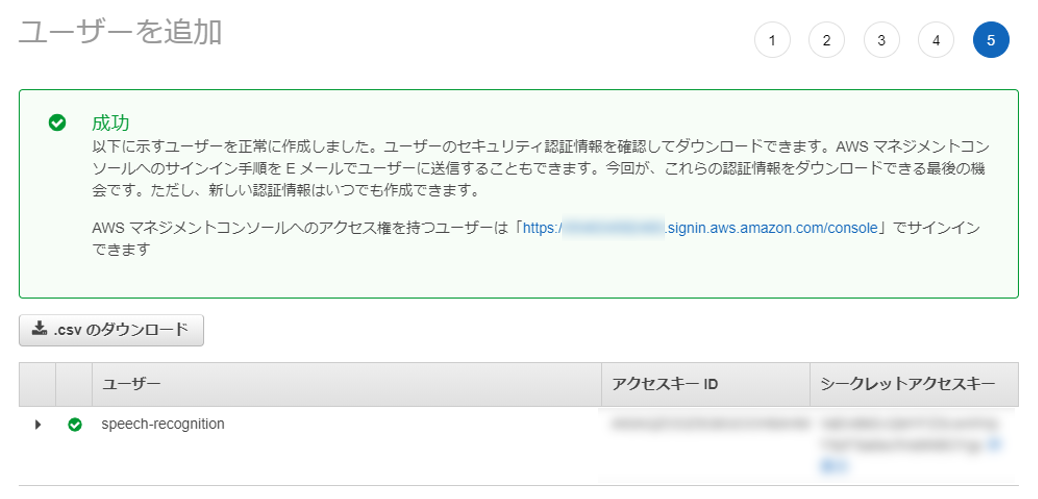
Task: Click the blurred link below the secret key
Action: click(832, 463)
